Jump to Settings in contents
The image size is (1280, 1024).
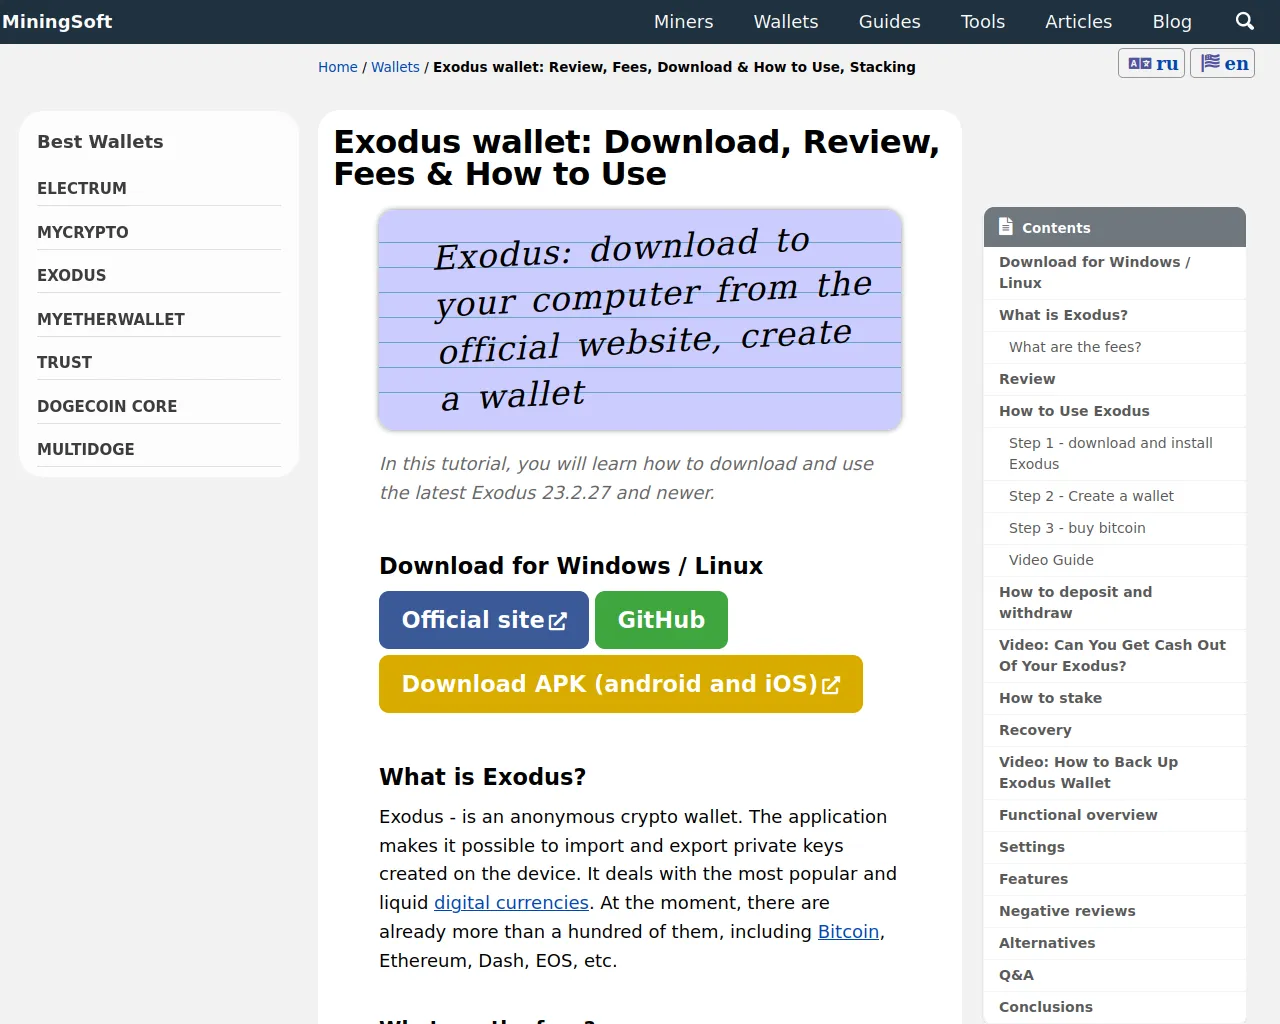click(1115, 847)
